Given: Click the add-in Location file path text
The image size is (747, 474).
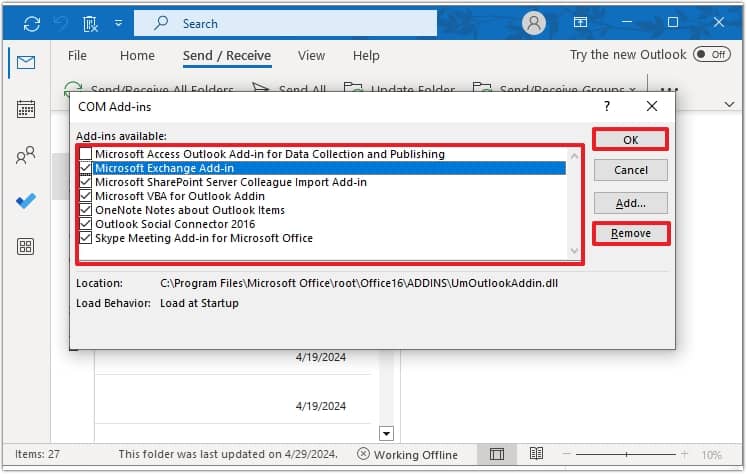Looking at the screenshot, I should [x=359, y=283].
